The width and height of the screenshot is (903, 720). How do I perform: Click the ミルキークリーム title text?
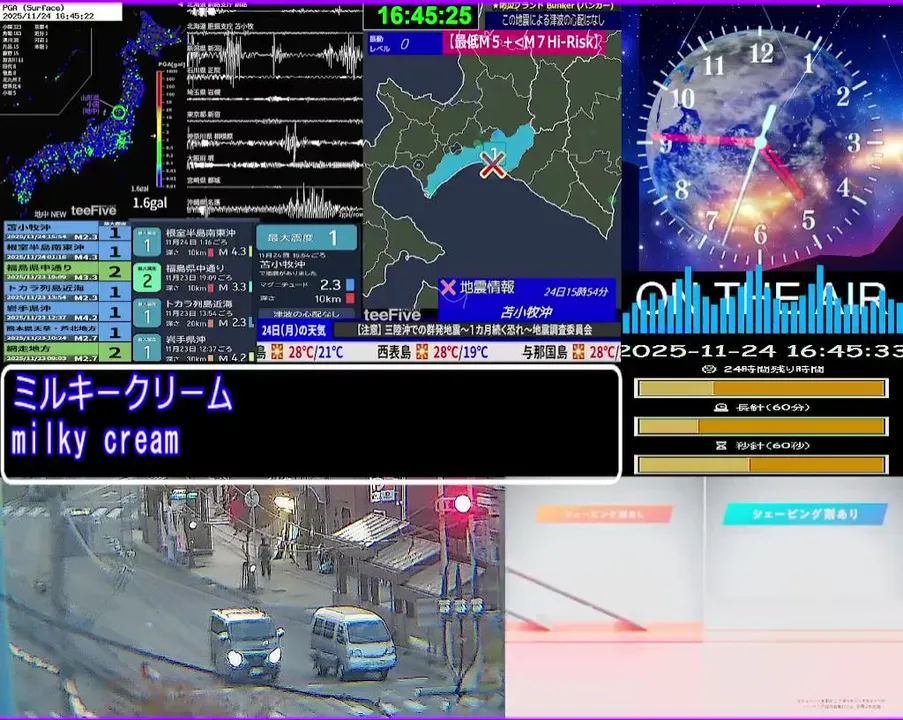(x=122, y=392)
